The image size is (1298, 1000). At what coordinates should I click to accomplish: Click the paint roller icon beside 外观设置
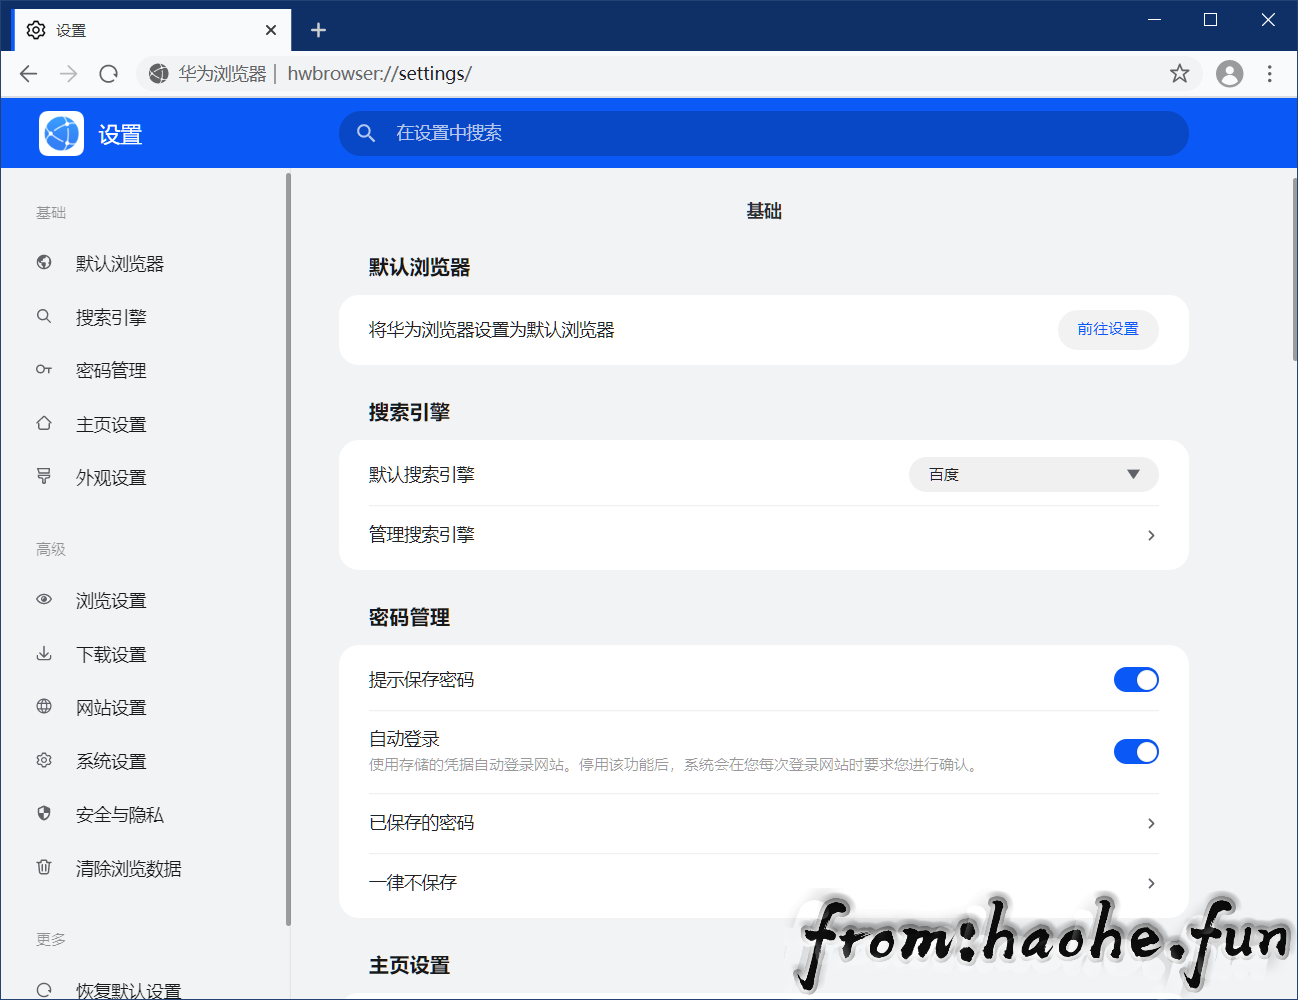click(x=44, y=476)
